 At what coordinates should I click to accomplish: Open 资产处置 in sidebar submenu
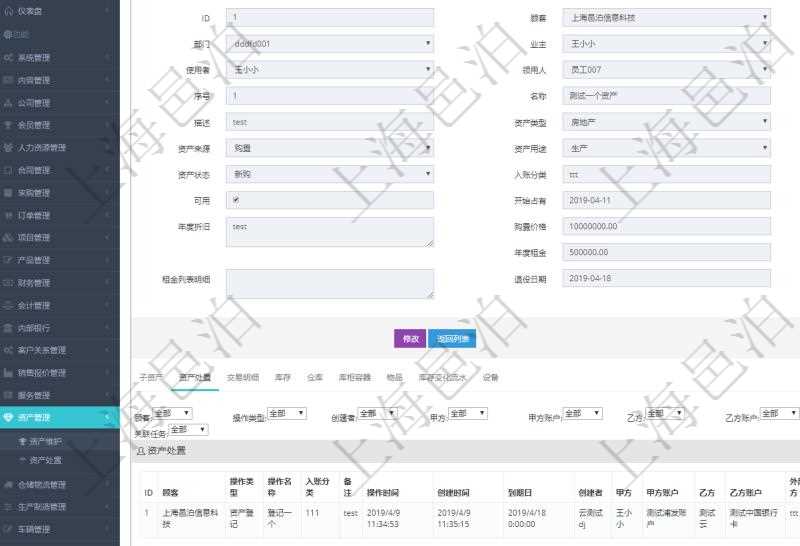[46, 460]
